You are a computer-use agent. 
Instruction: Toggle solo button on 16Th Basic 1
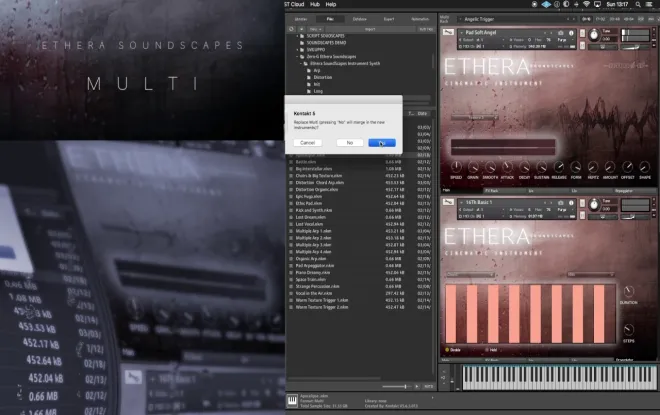pyautogui.click(x=583, y=203)
